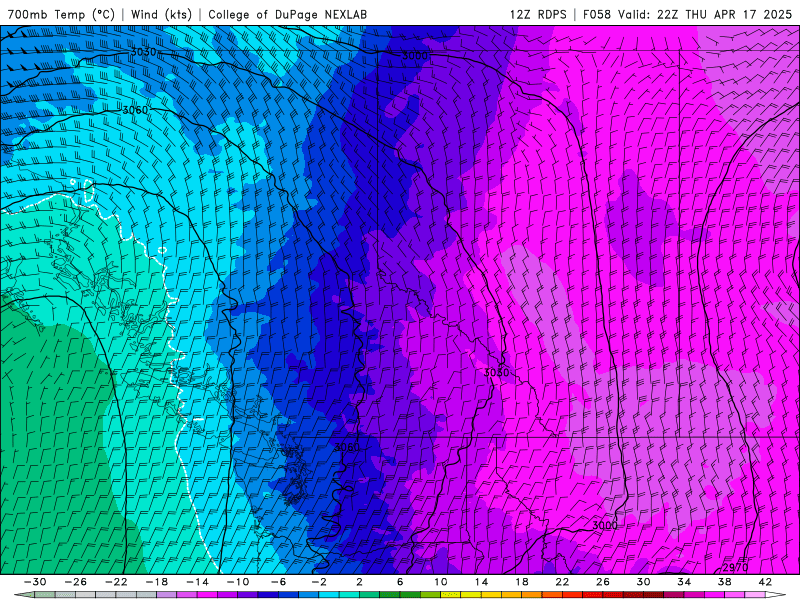
Task: Click the 26 colorbar tick label
Action: [x=603, y=582]
